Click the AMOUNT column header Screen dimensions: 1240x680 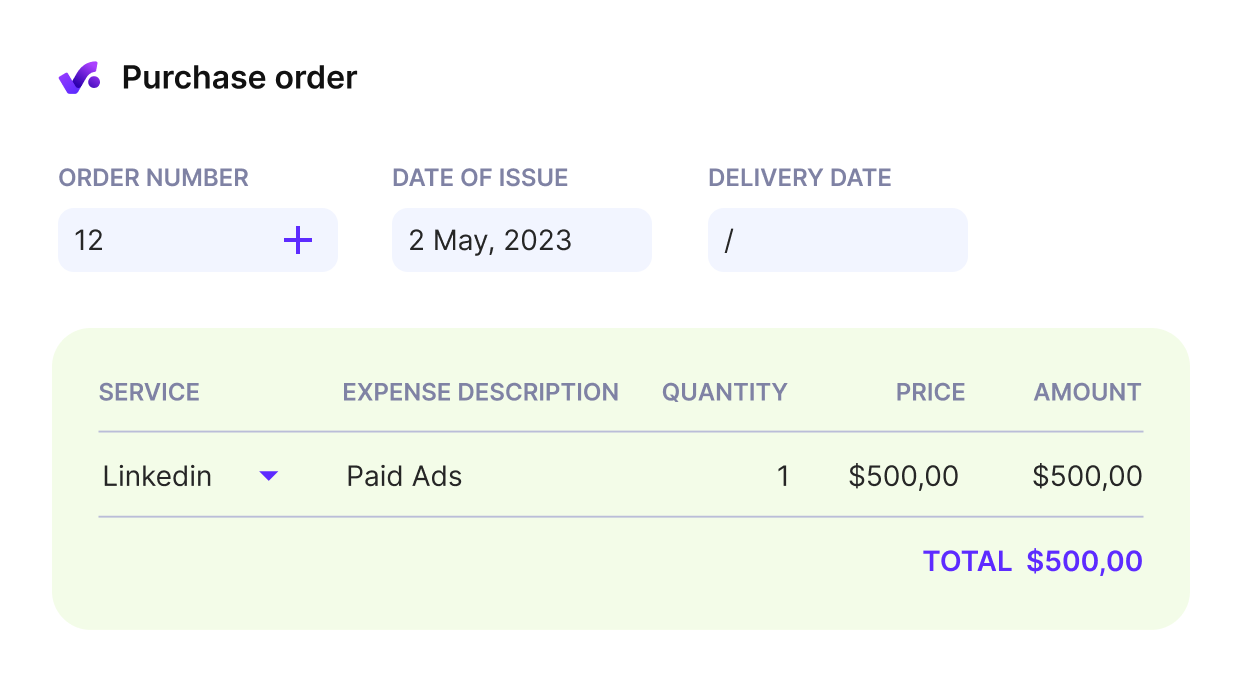1087,392
